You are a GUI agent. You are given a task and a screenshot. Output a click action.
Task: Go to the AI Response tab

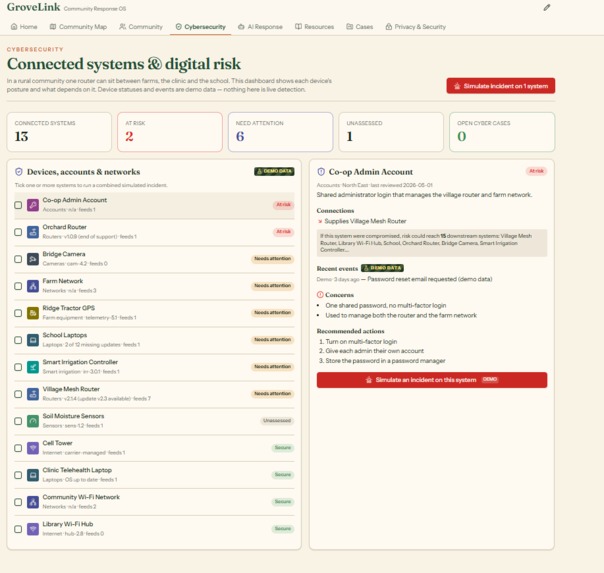point(260,27)
